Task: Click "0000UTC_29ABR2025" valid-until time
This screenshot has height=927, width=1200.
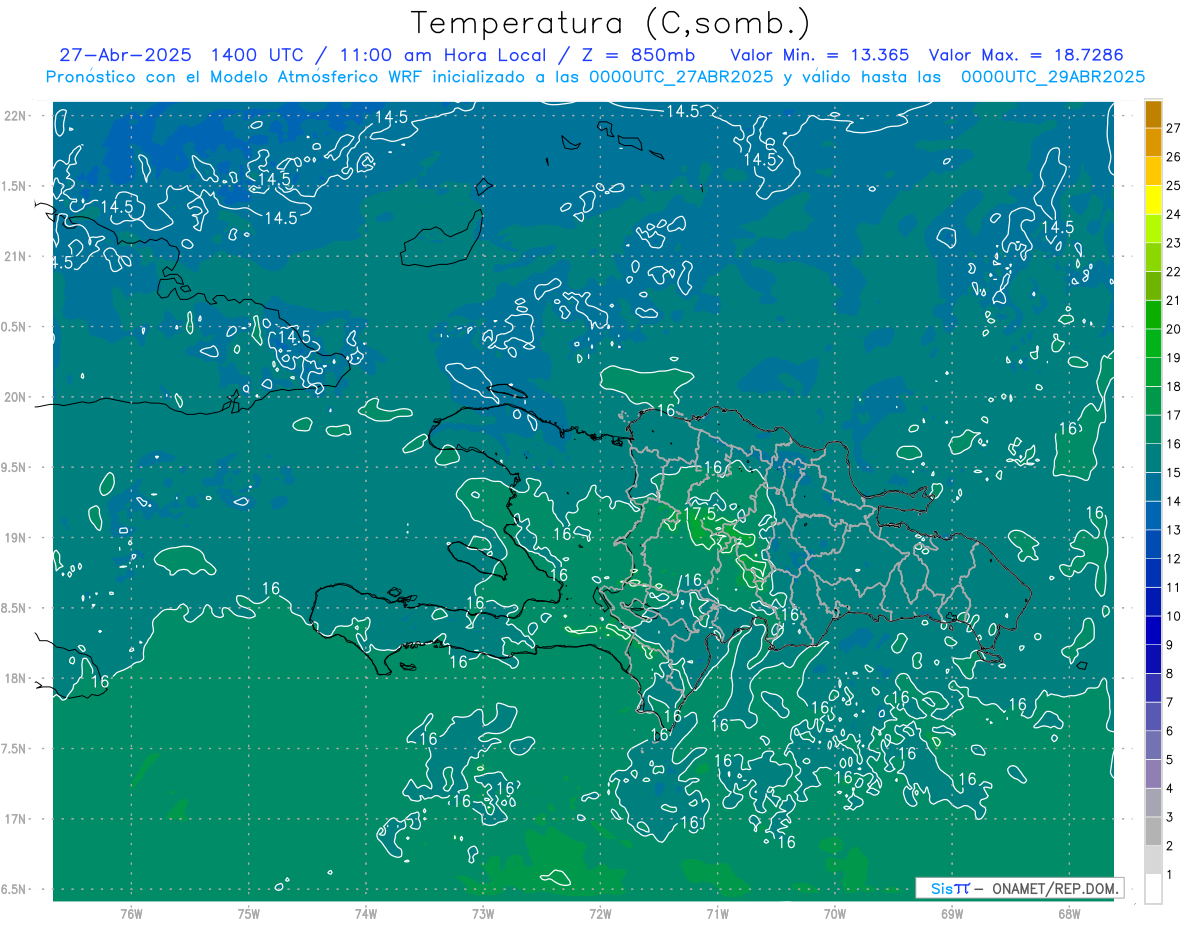Action: (1052, 77)
